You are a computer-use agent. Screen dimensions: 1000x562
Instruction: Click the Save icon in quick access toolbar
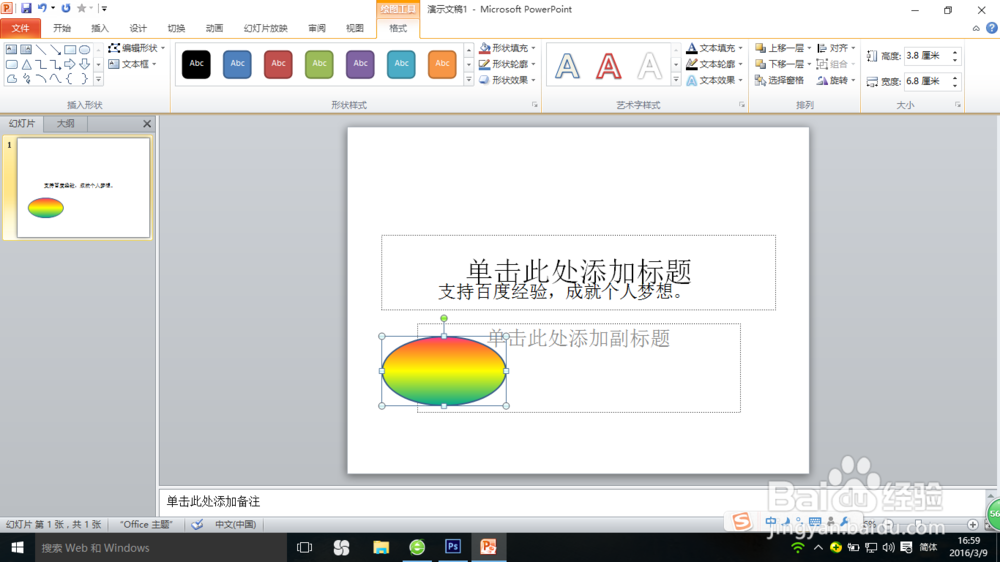pyautogui.click(x=26, y=8)
